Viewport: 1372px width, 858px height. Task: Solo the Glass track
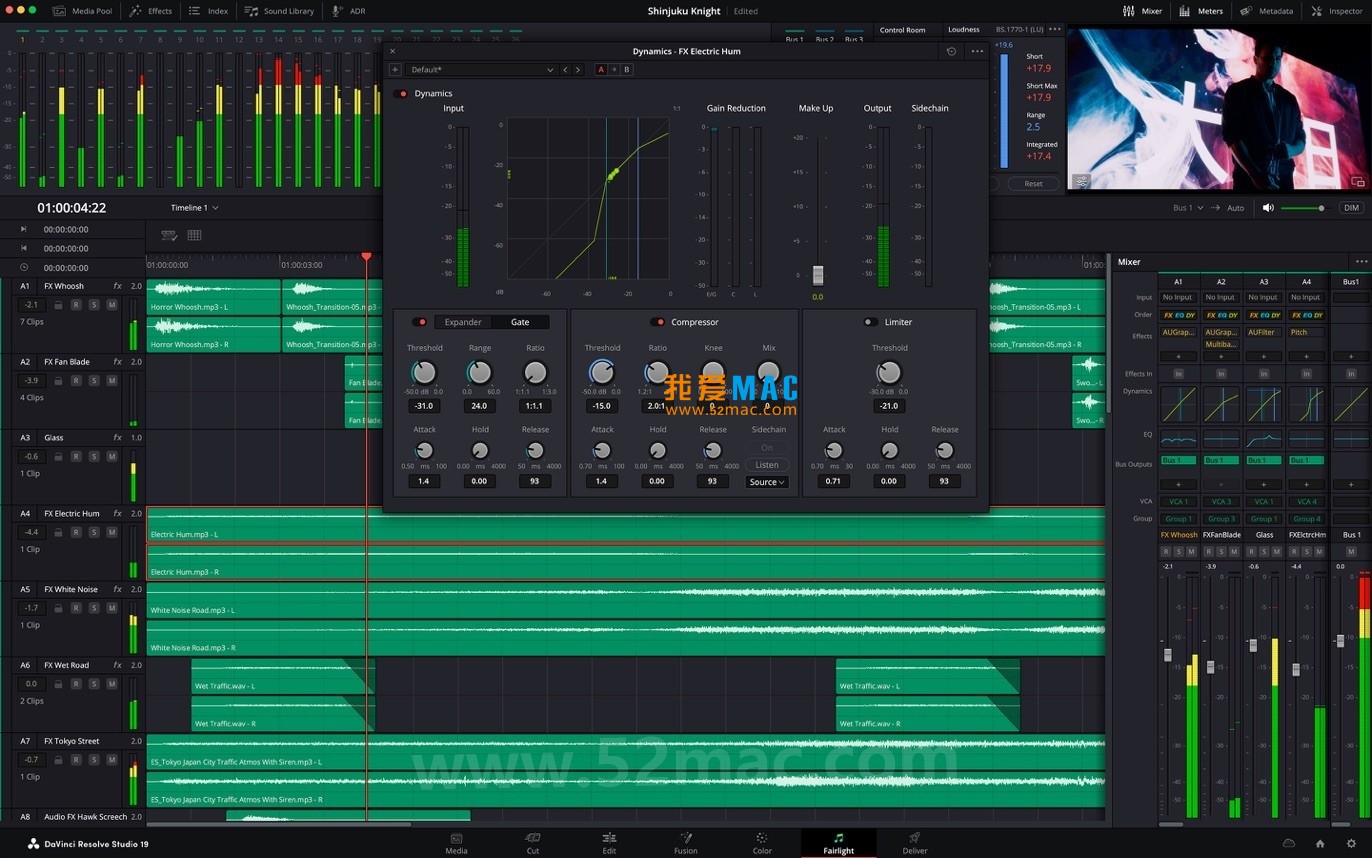[x=94, y=454]
